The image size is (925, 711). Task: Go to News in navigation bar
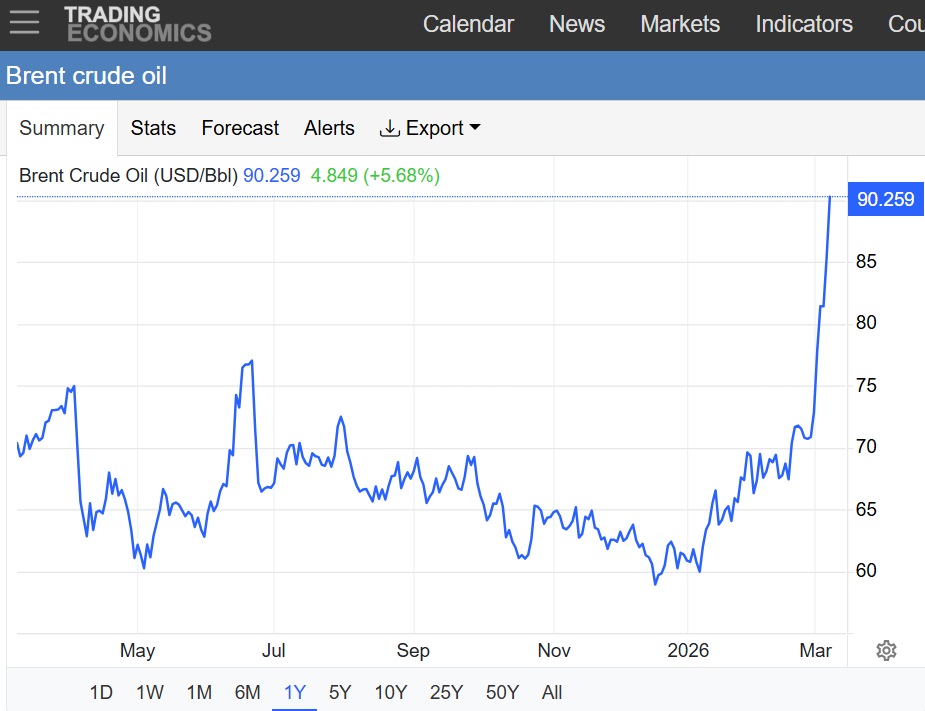pyautogui.click(x=577, y=24)
